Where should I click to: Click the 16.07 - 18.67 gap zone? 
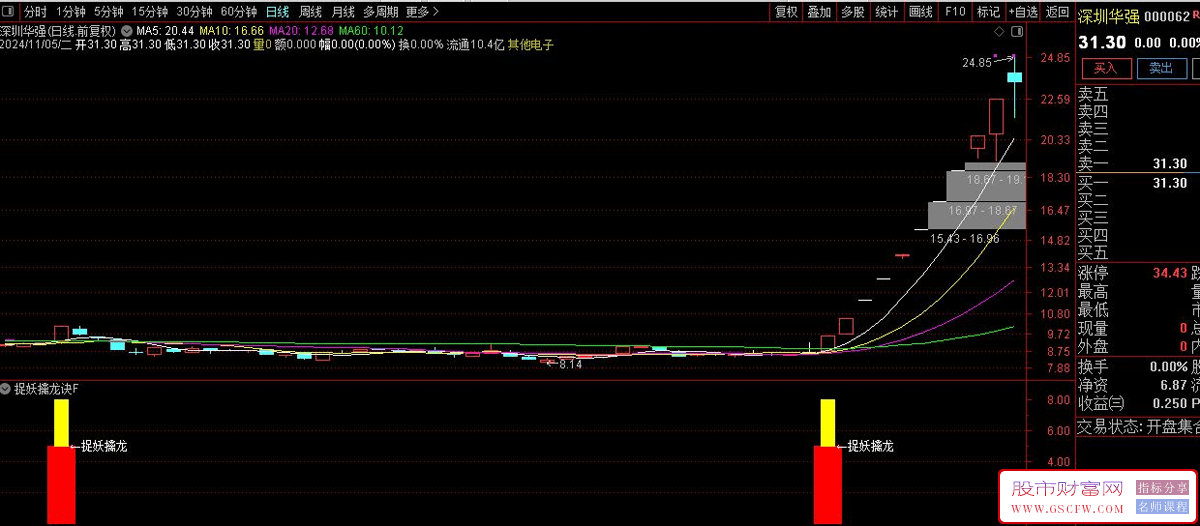pos(977,216)
